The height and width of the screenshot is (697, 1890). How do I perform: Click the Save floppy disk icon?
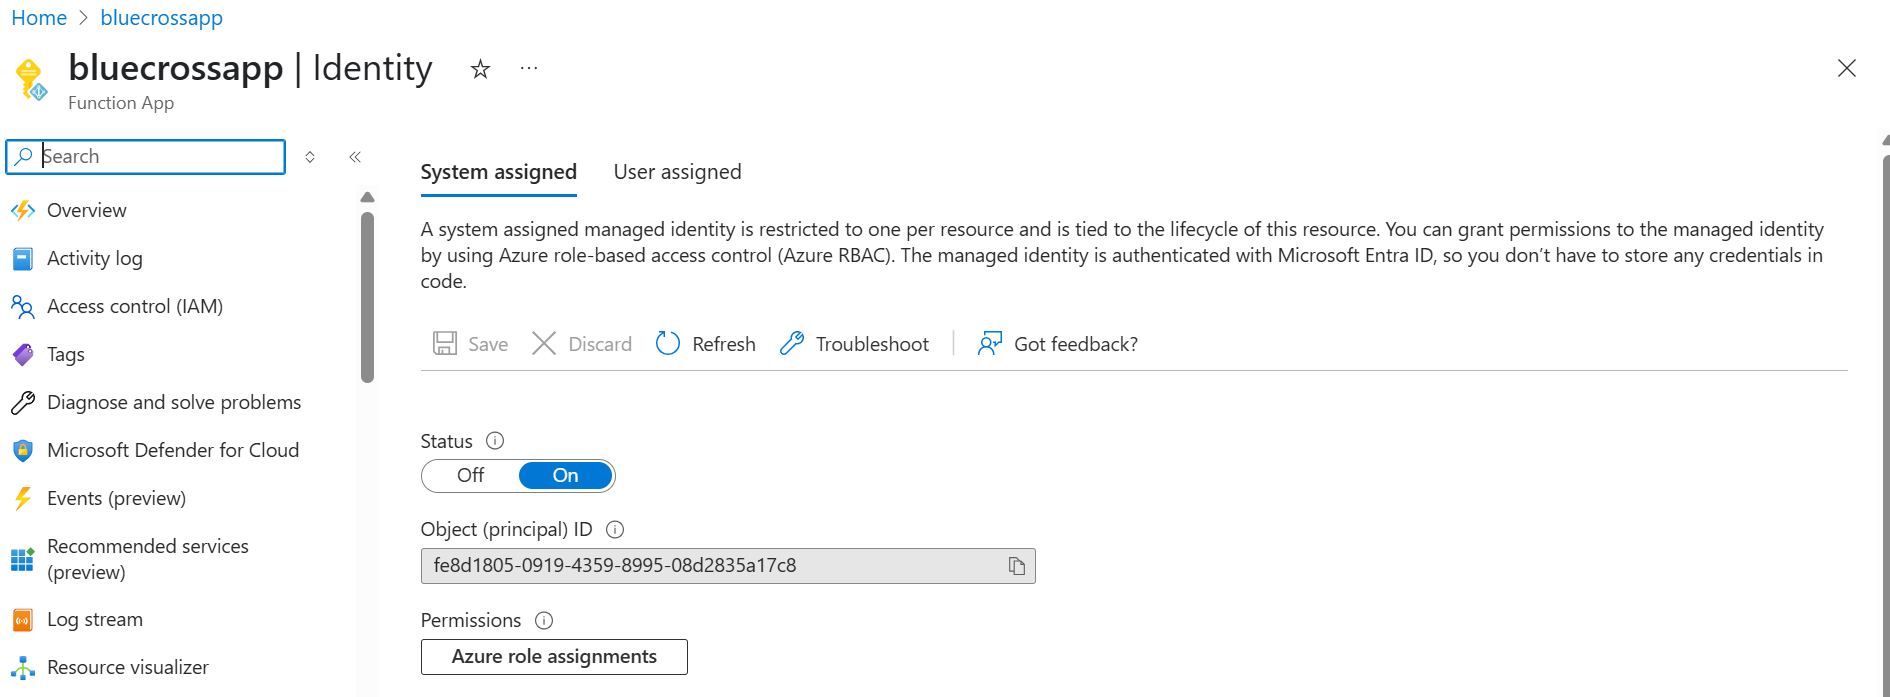coord(445,344)
